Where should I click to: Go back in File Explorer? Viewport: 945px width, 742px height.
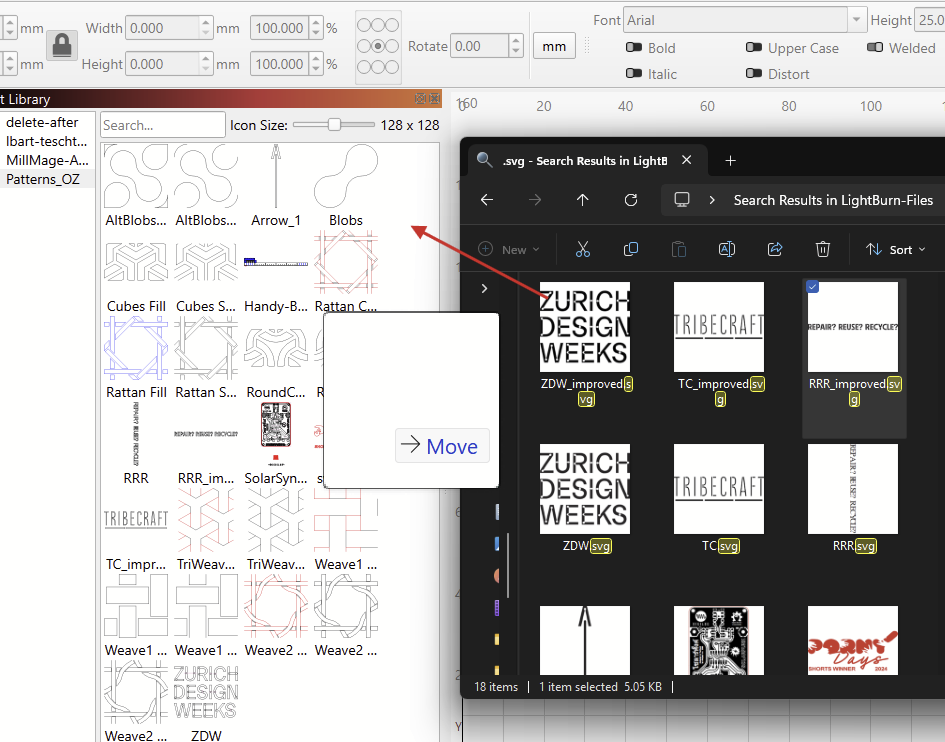click(x=487, y=200)
